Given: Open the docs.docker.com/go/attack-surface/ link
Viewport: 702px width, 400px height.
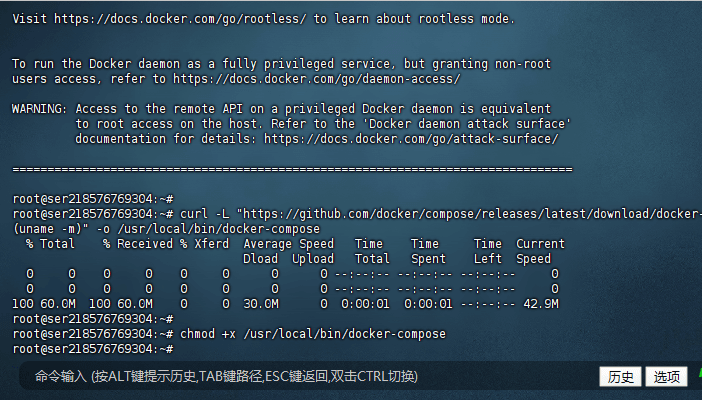Looking at the screenshot, I should coord(411,139).
